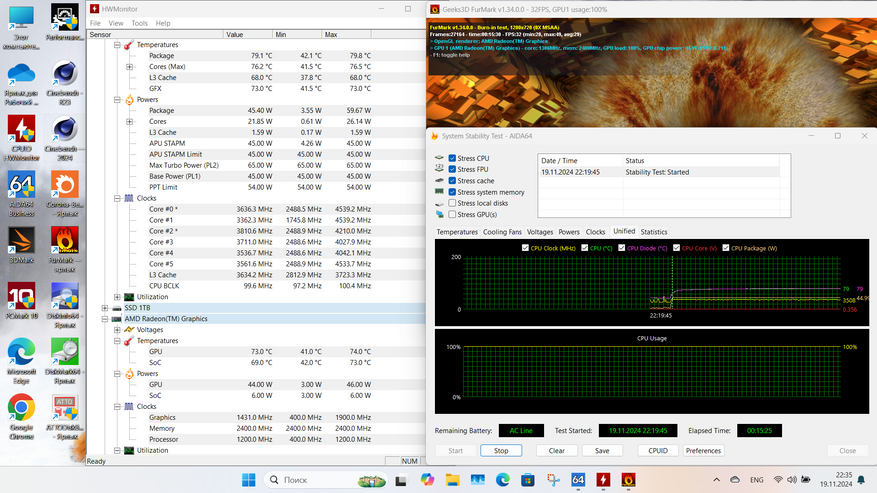Switch to AIDA64 Statistics tab
The height and width of the screenshot is (493, 877).
tap(654, 232)
